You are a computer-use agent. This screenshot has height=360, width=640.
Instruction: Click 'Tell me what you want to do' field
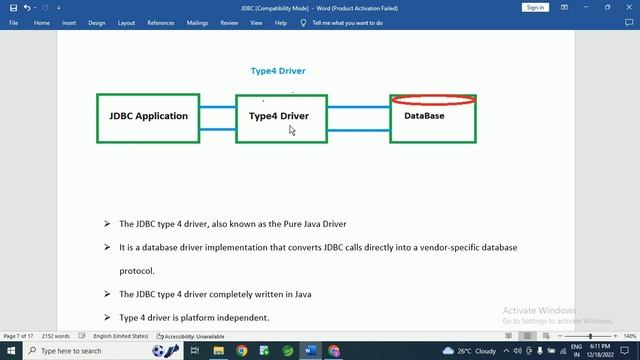coord(347,23)
